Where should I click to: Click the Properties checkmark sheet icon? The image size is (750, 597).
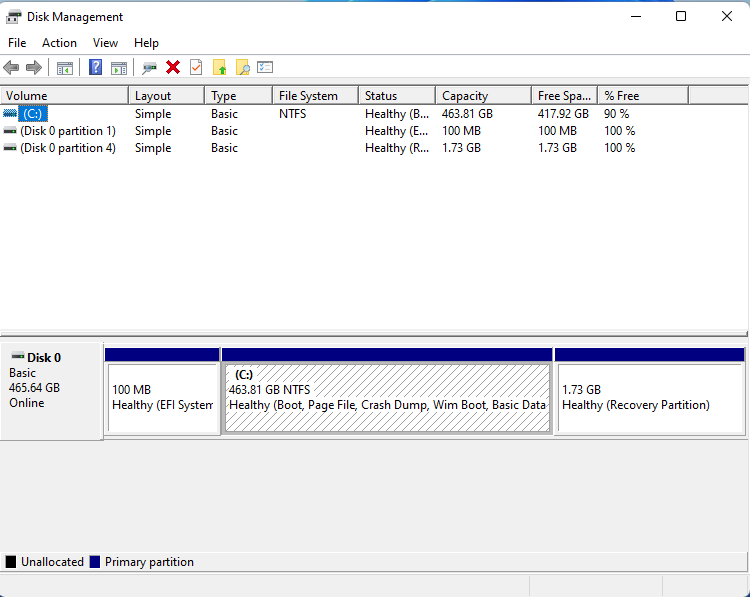196,67
